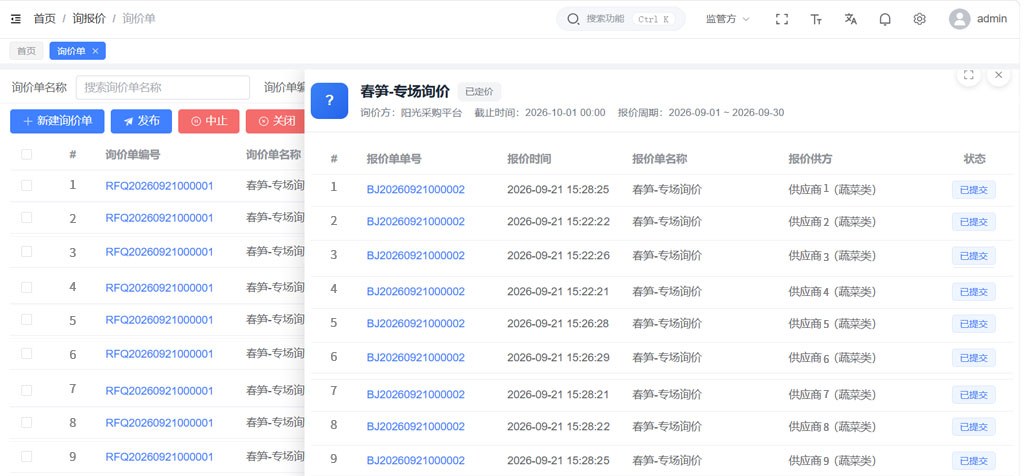Click 报价时间 column header
The width and height of the screenshot is (1024, 476).
click(529, 159)
